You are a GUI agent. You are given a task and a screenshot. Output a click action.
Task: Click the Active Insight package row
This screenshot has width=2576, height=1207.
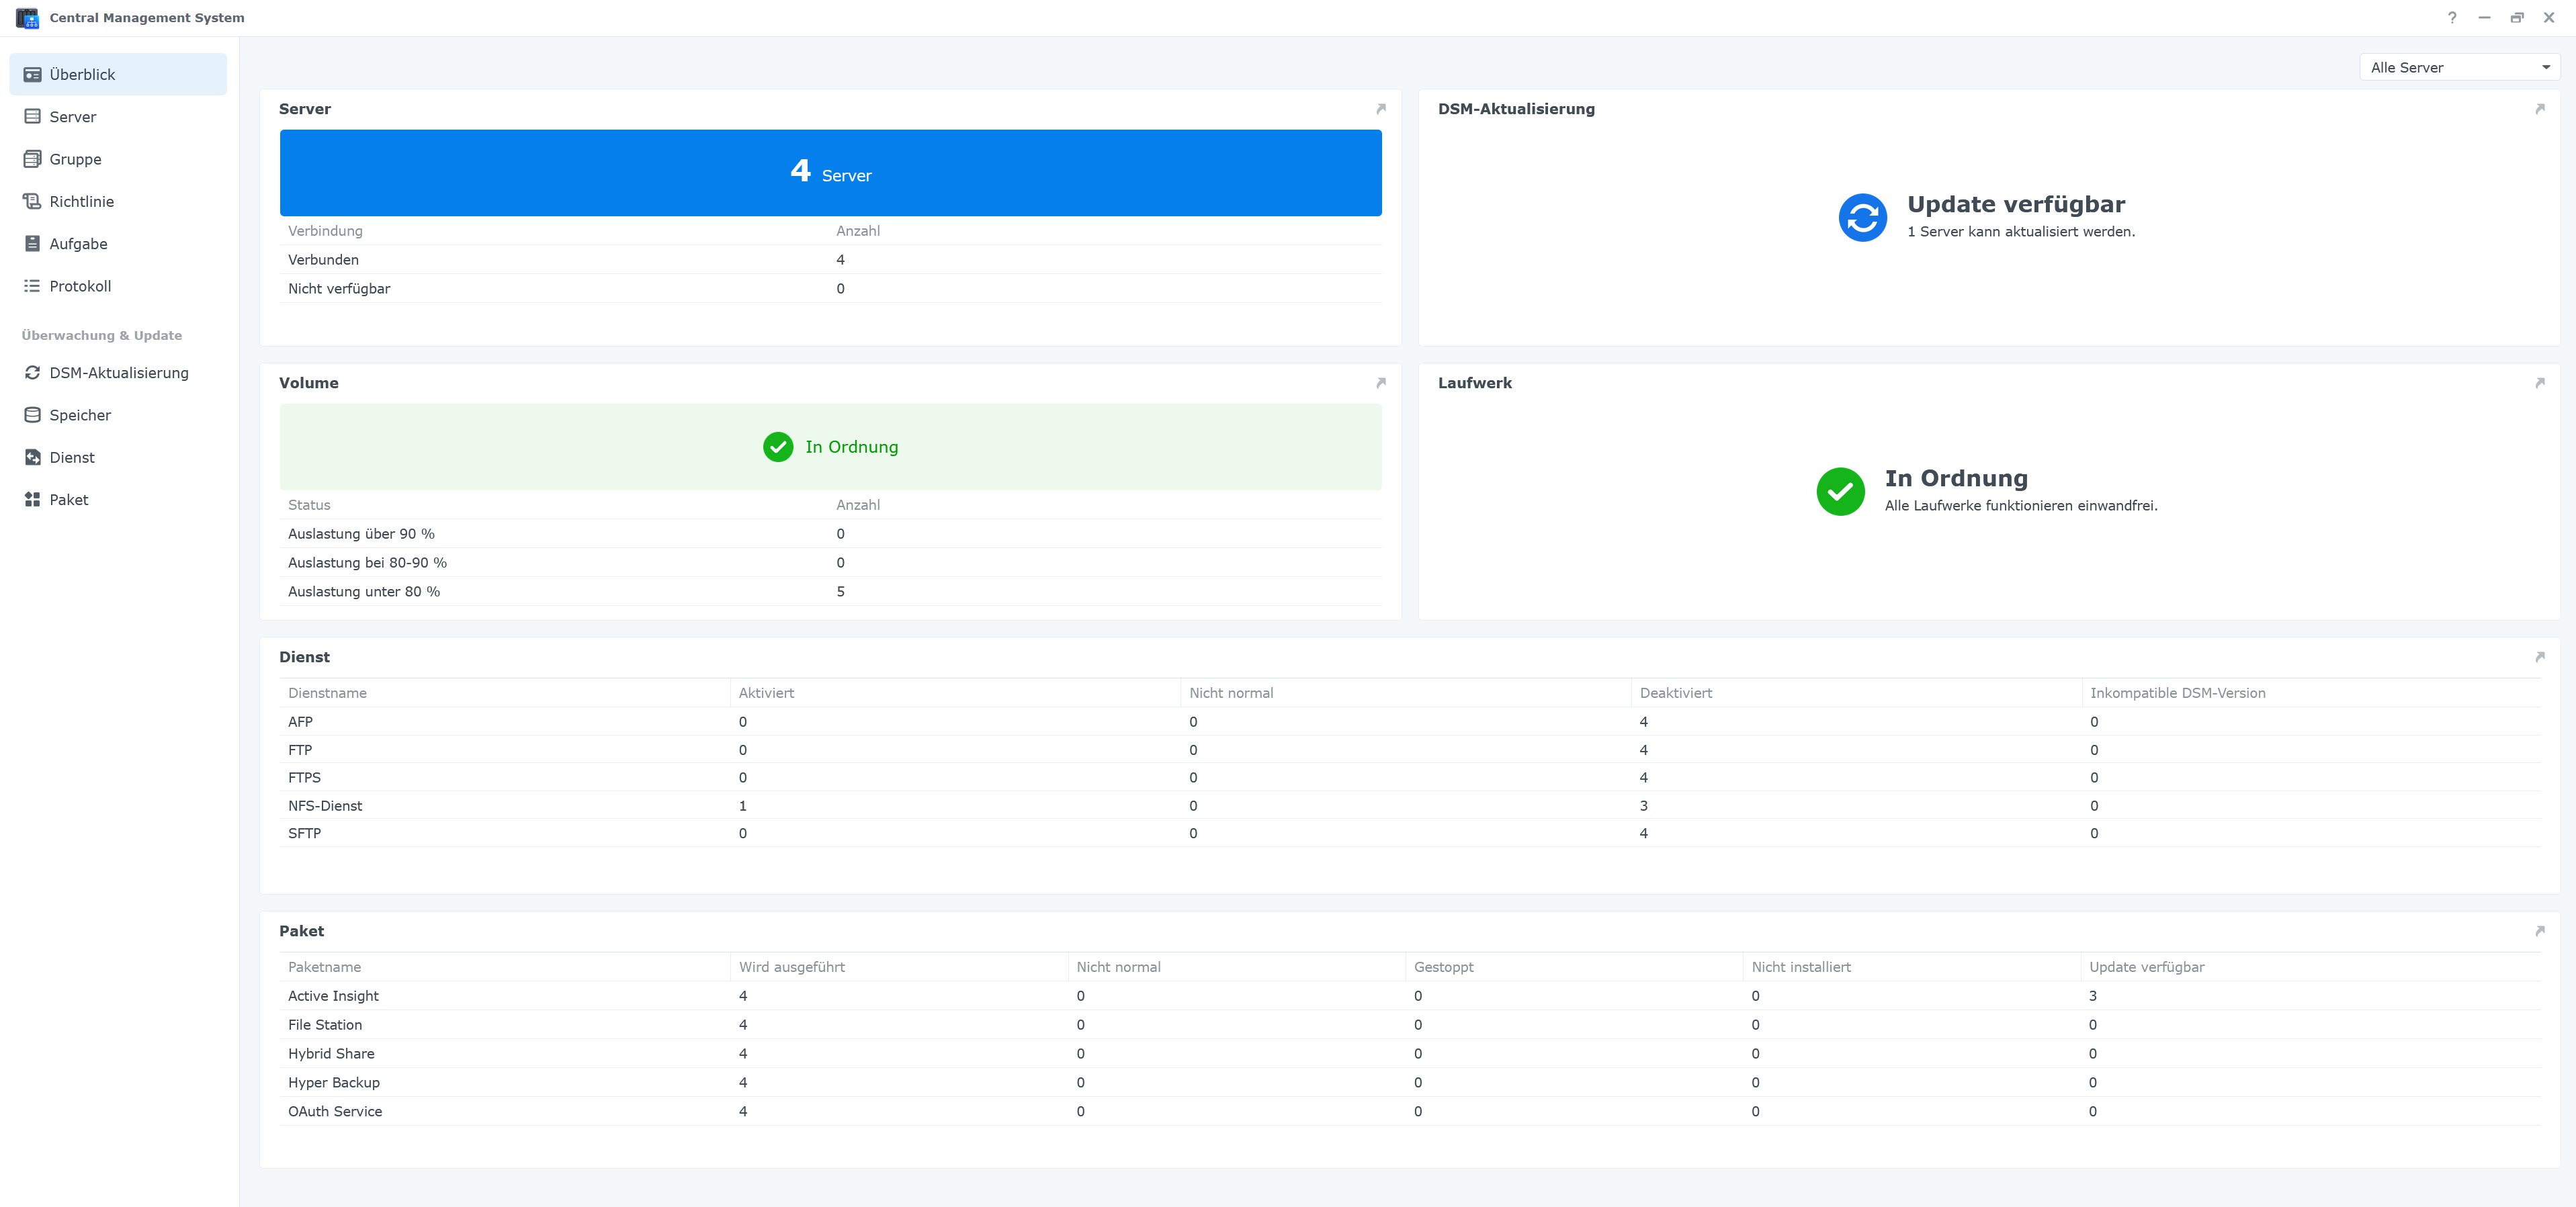point(334,996)
